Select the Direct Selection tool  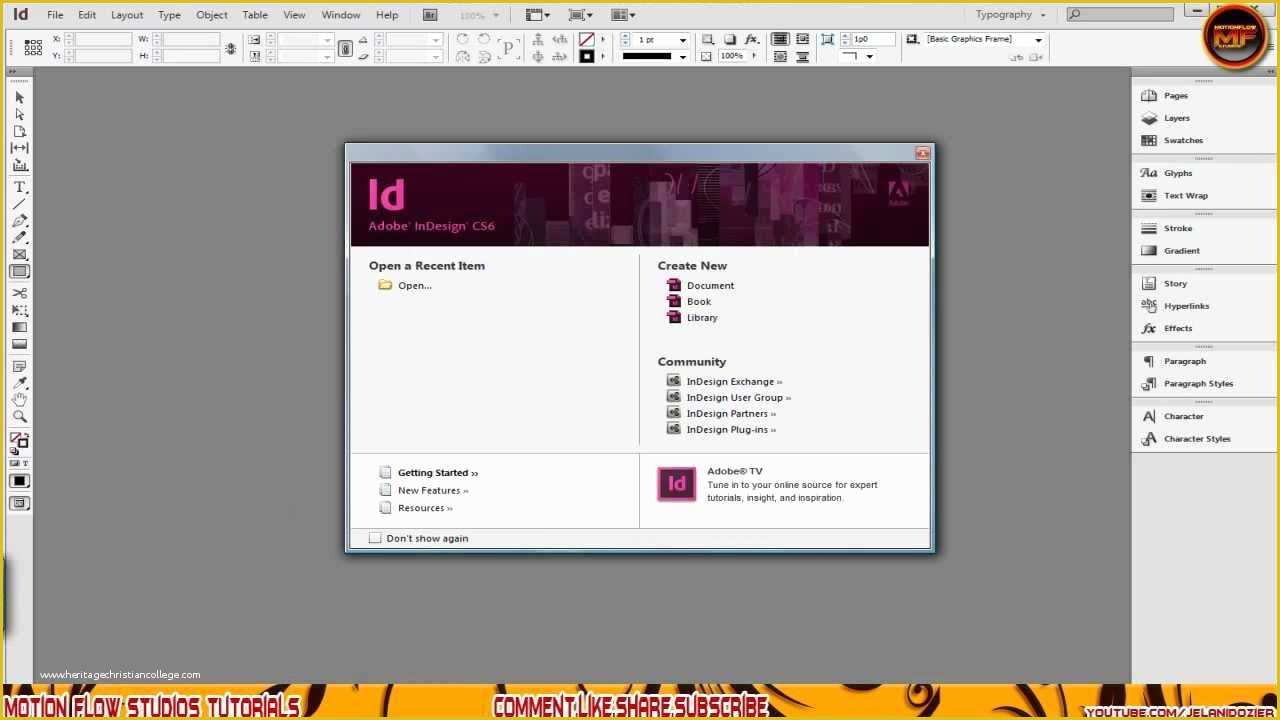pos(19,114)
